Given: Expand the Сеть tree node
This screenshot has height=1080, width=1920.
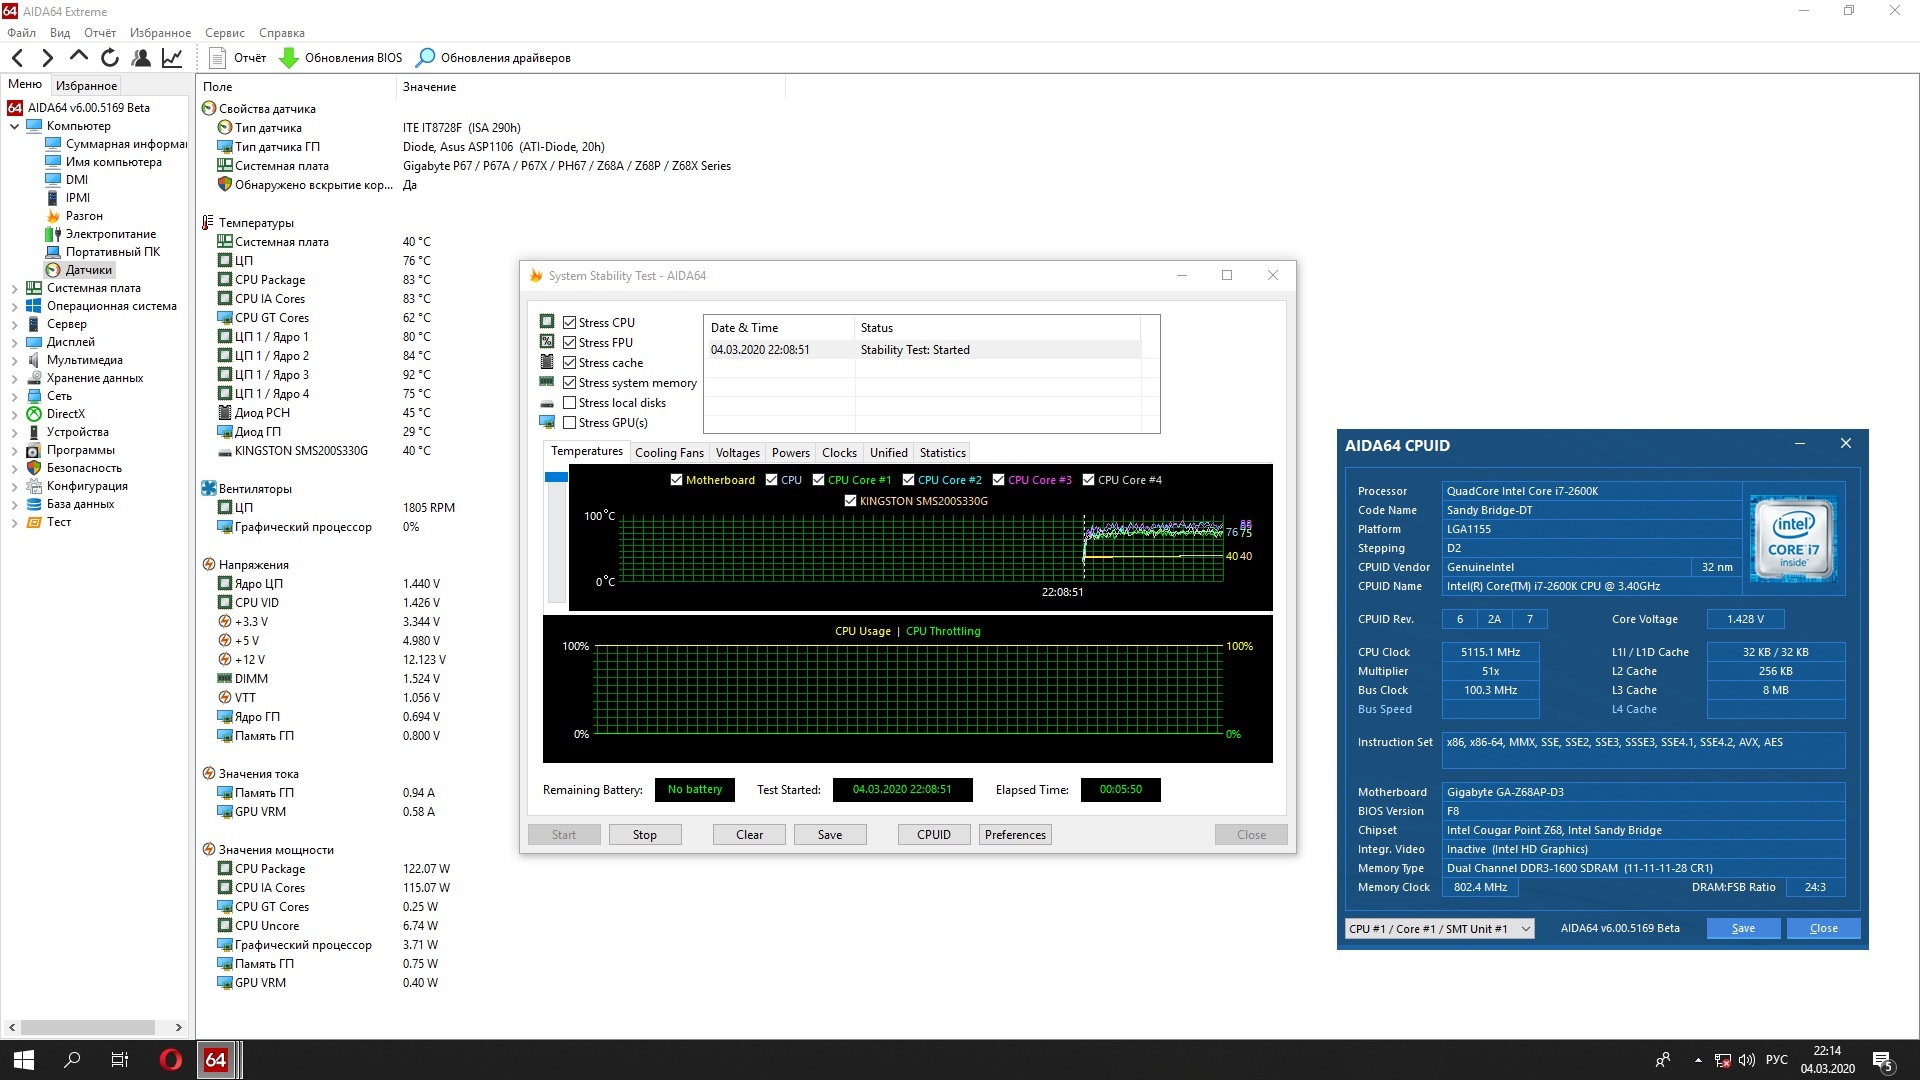Looking at the screenshot, I should [14, 396].
